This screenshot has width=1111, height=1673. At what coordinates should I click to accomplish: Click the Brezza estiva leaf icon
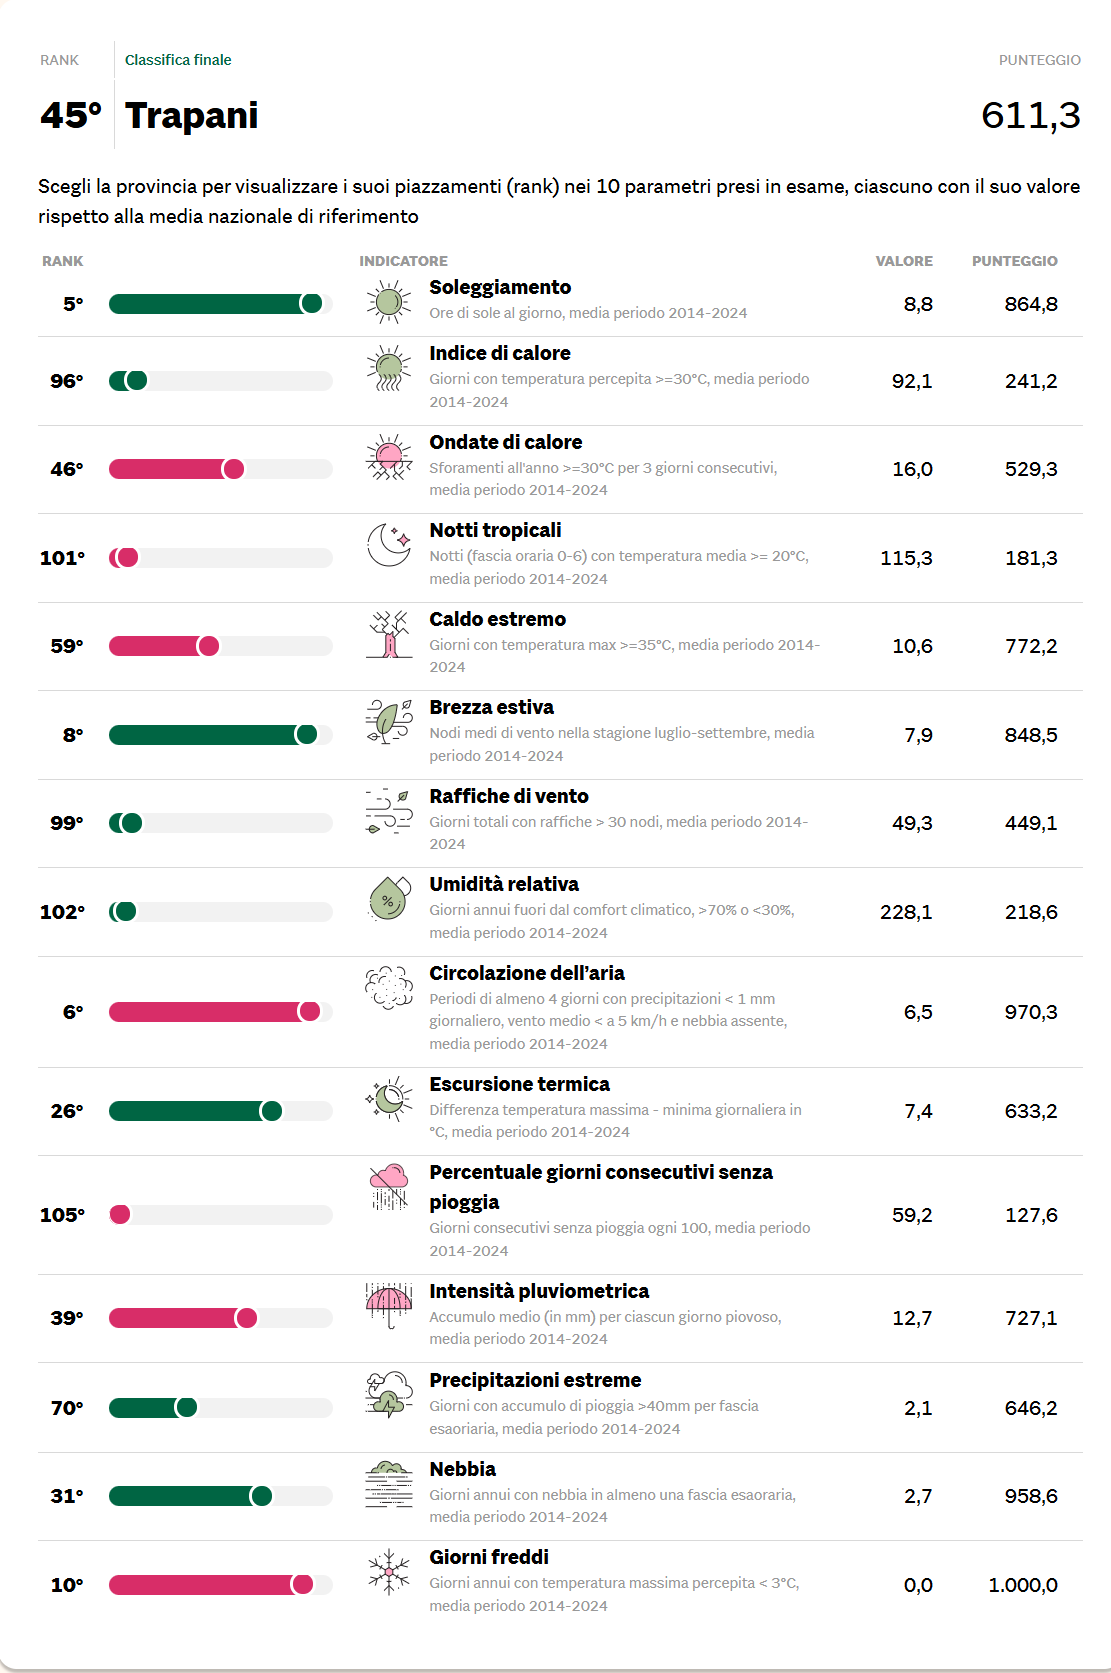389,722
